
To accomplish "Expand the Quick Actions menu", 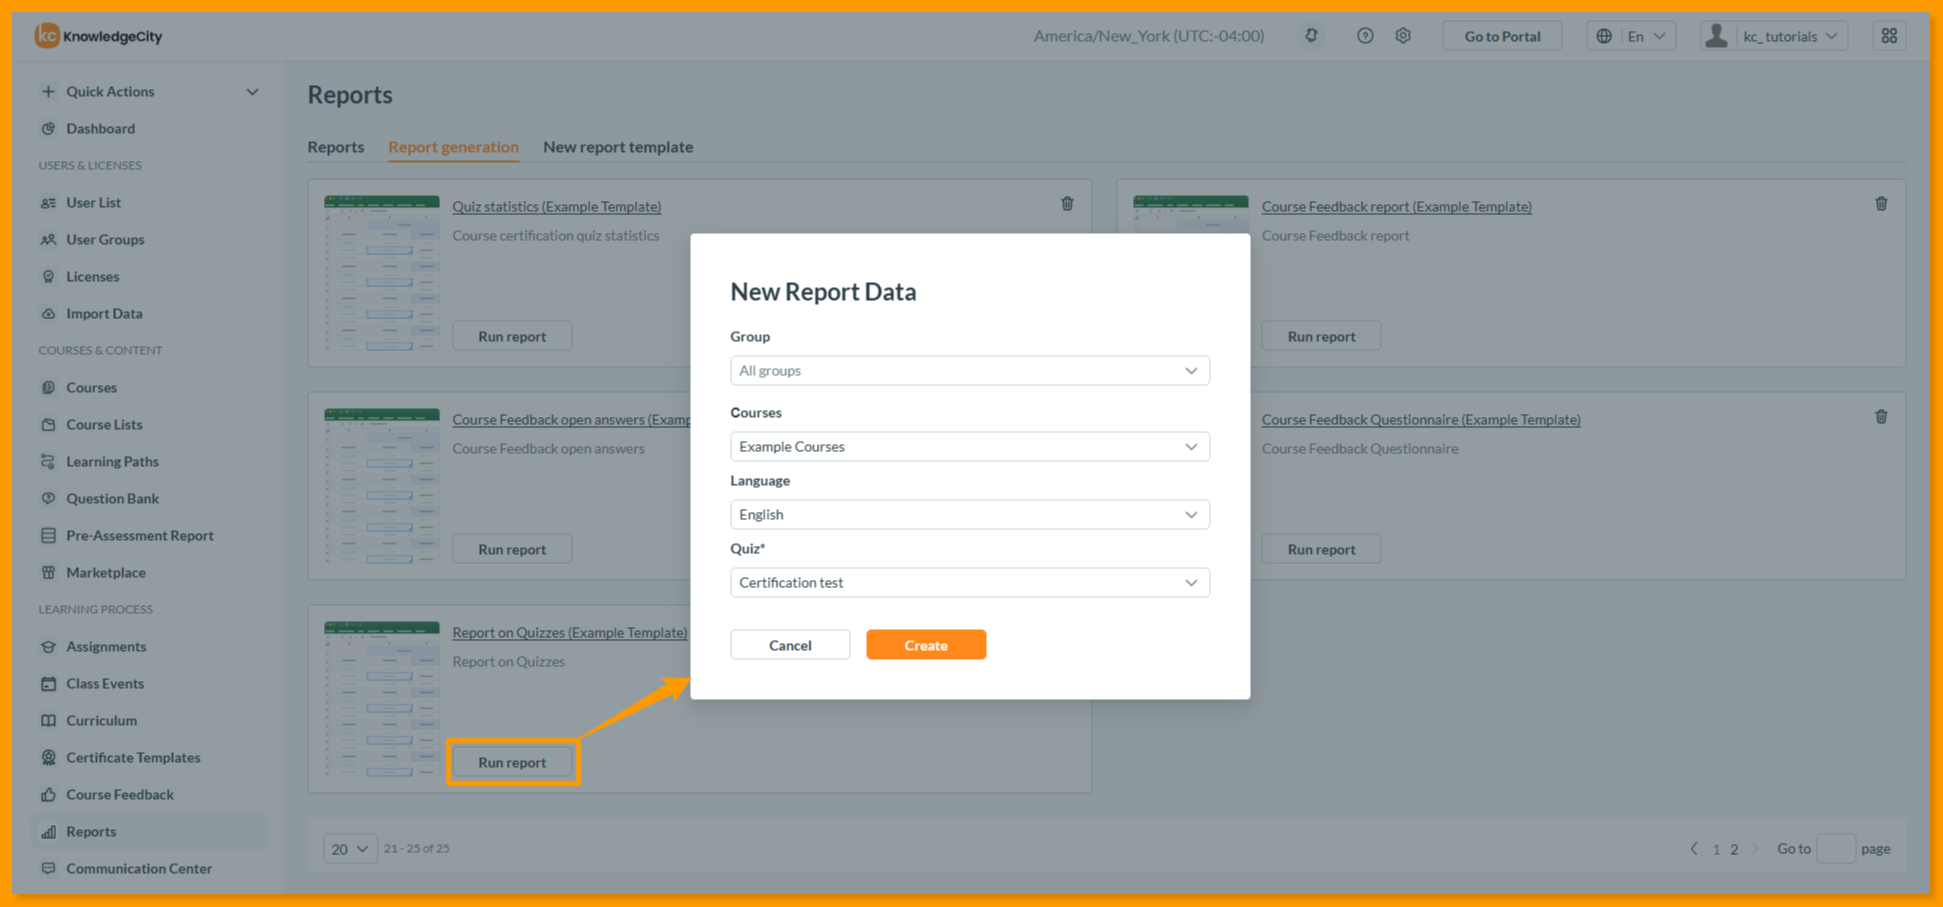I will coord(150,91).
